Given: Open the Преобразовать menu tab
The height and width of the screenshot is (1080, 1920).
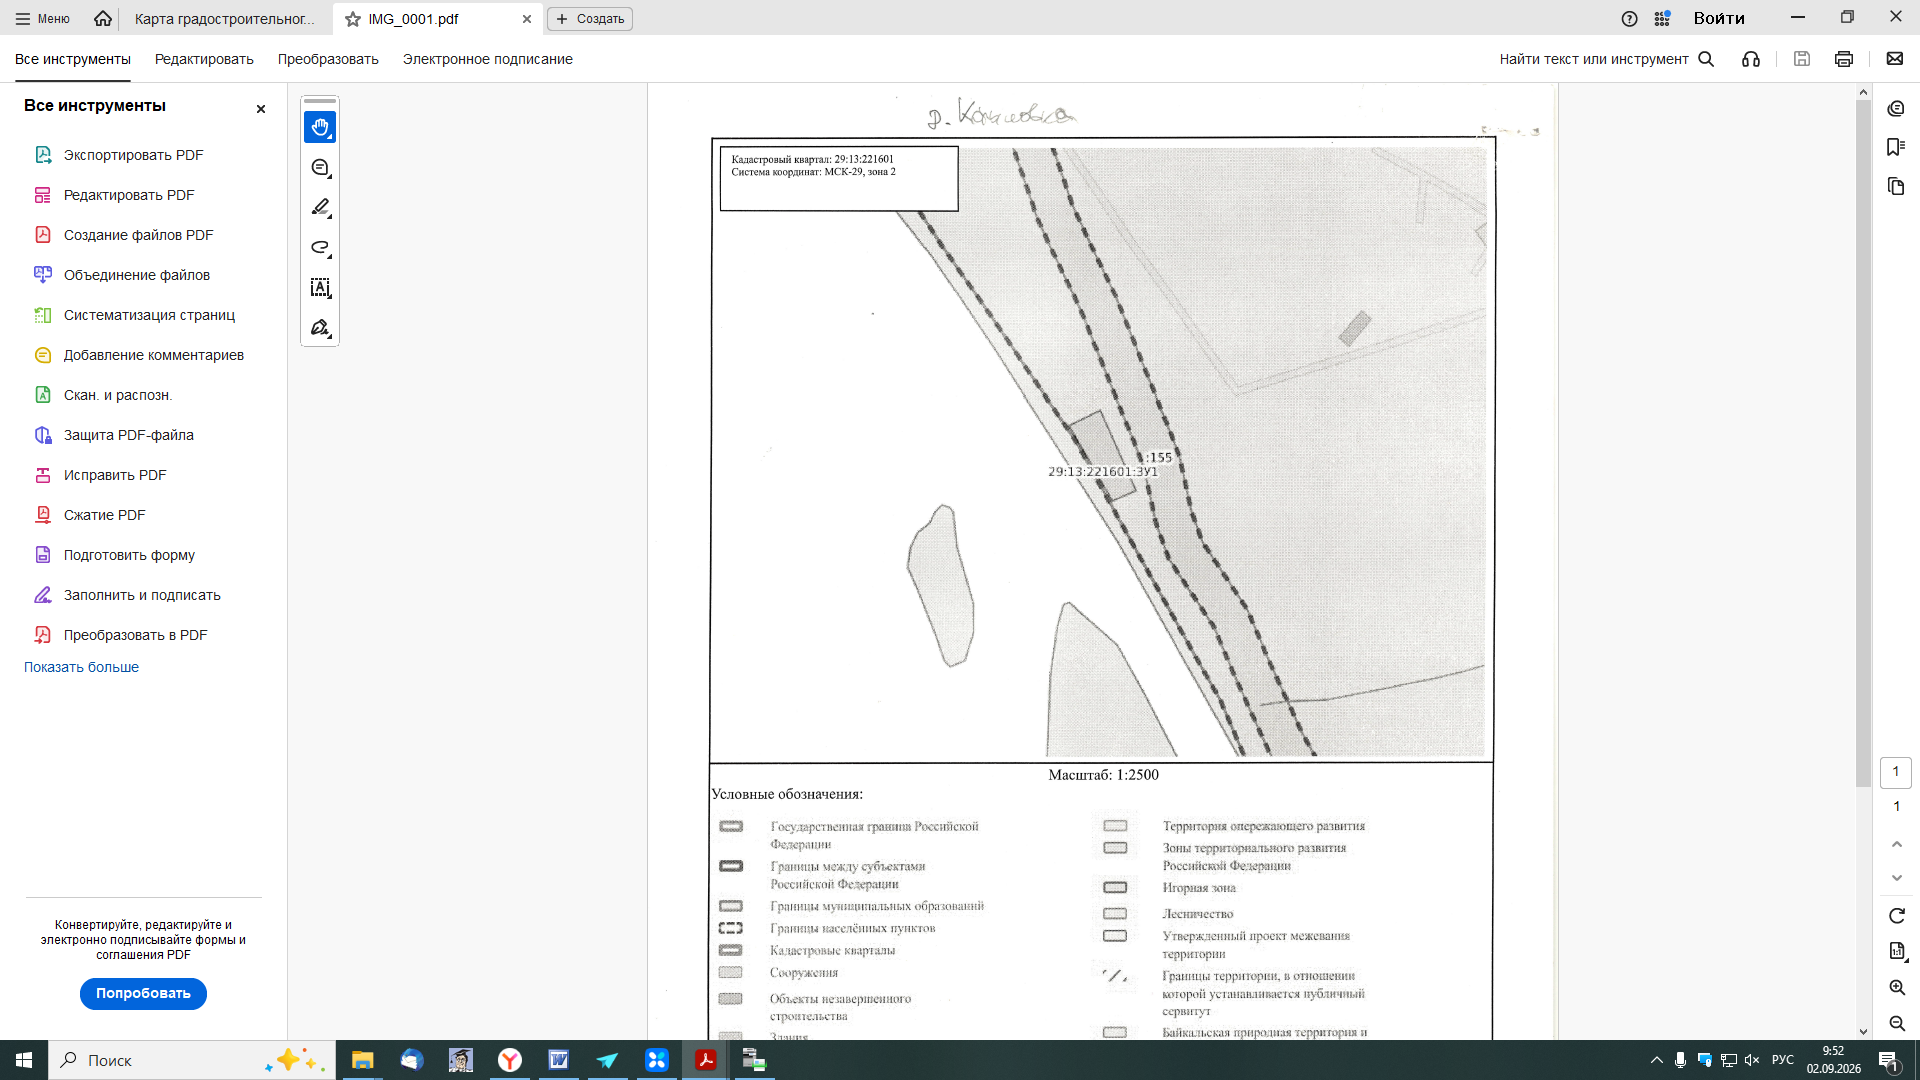Looking at the screenshot, I should pos(328,59).
